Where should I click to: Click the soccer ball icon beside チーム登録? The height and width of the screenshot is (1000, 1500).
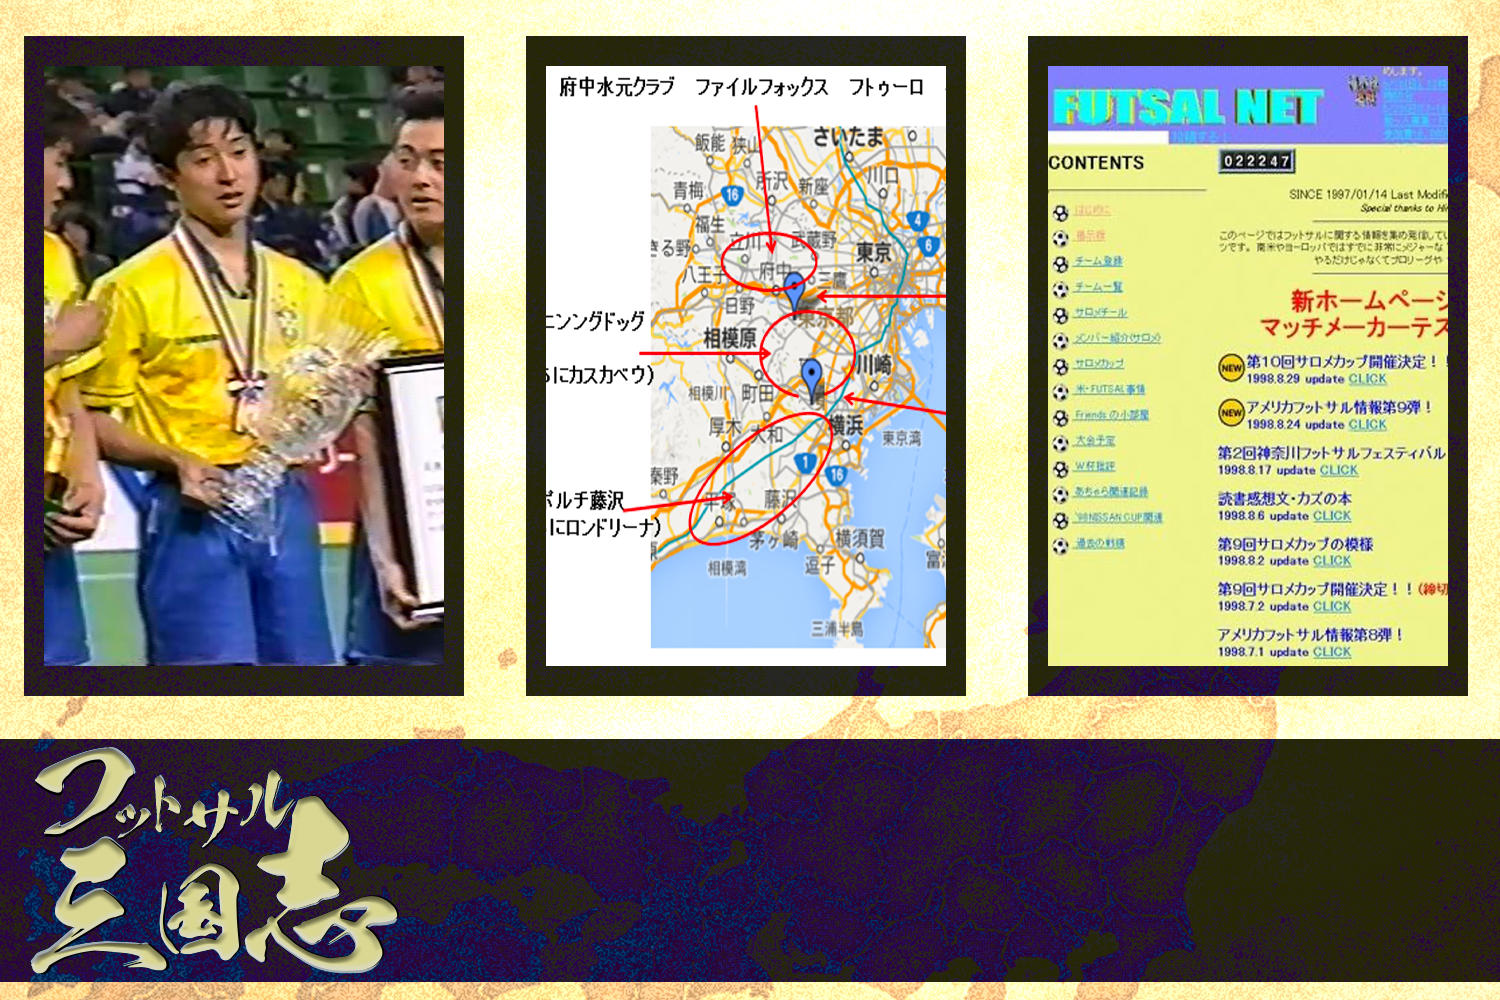(x=1061, y=264)
